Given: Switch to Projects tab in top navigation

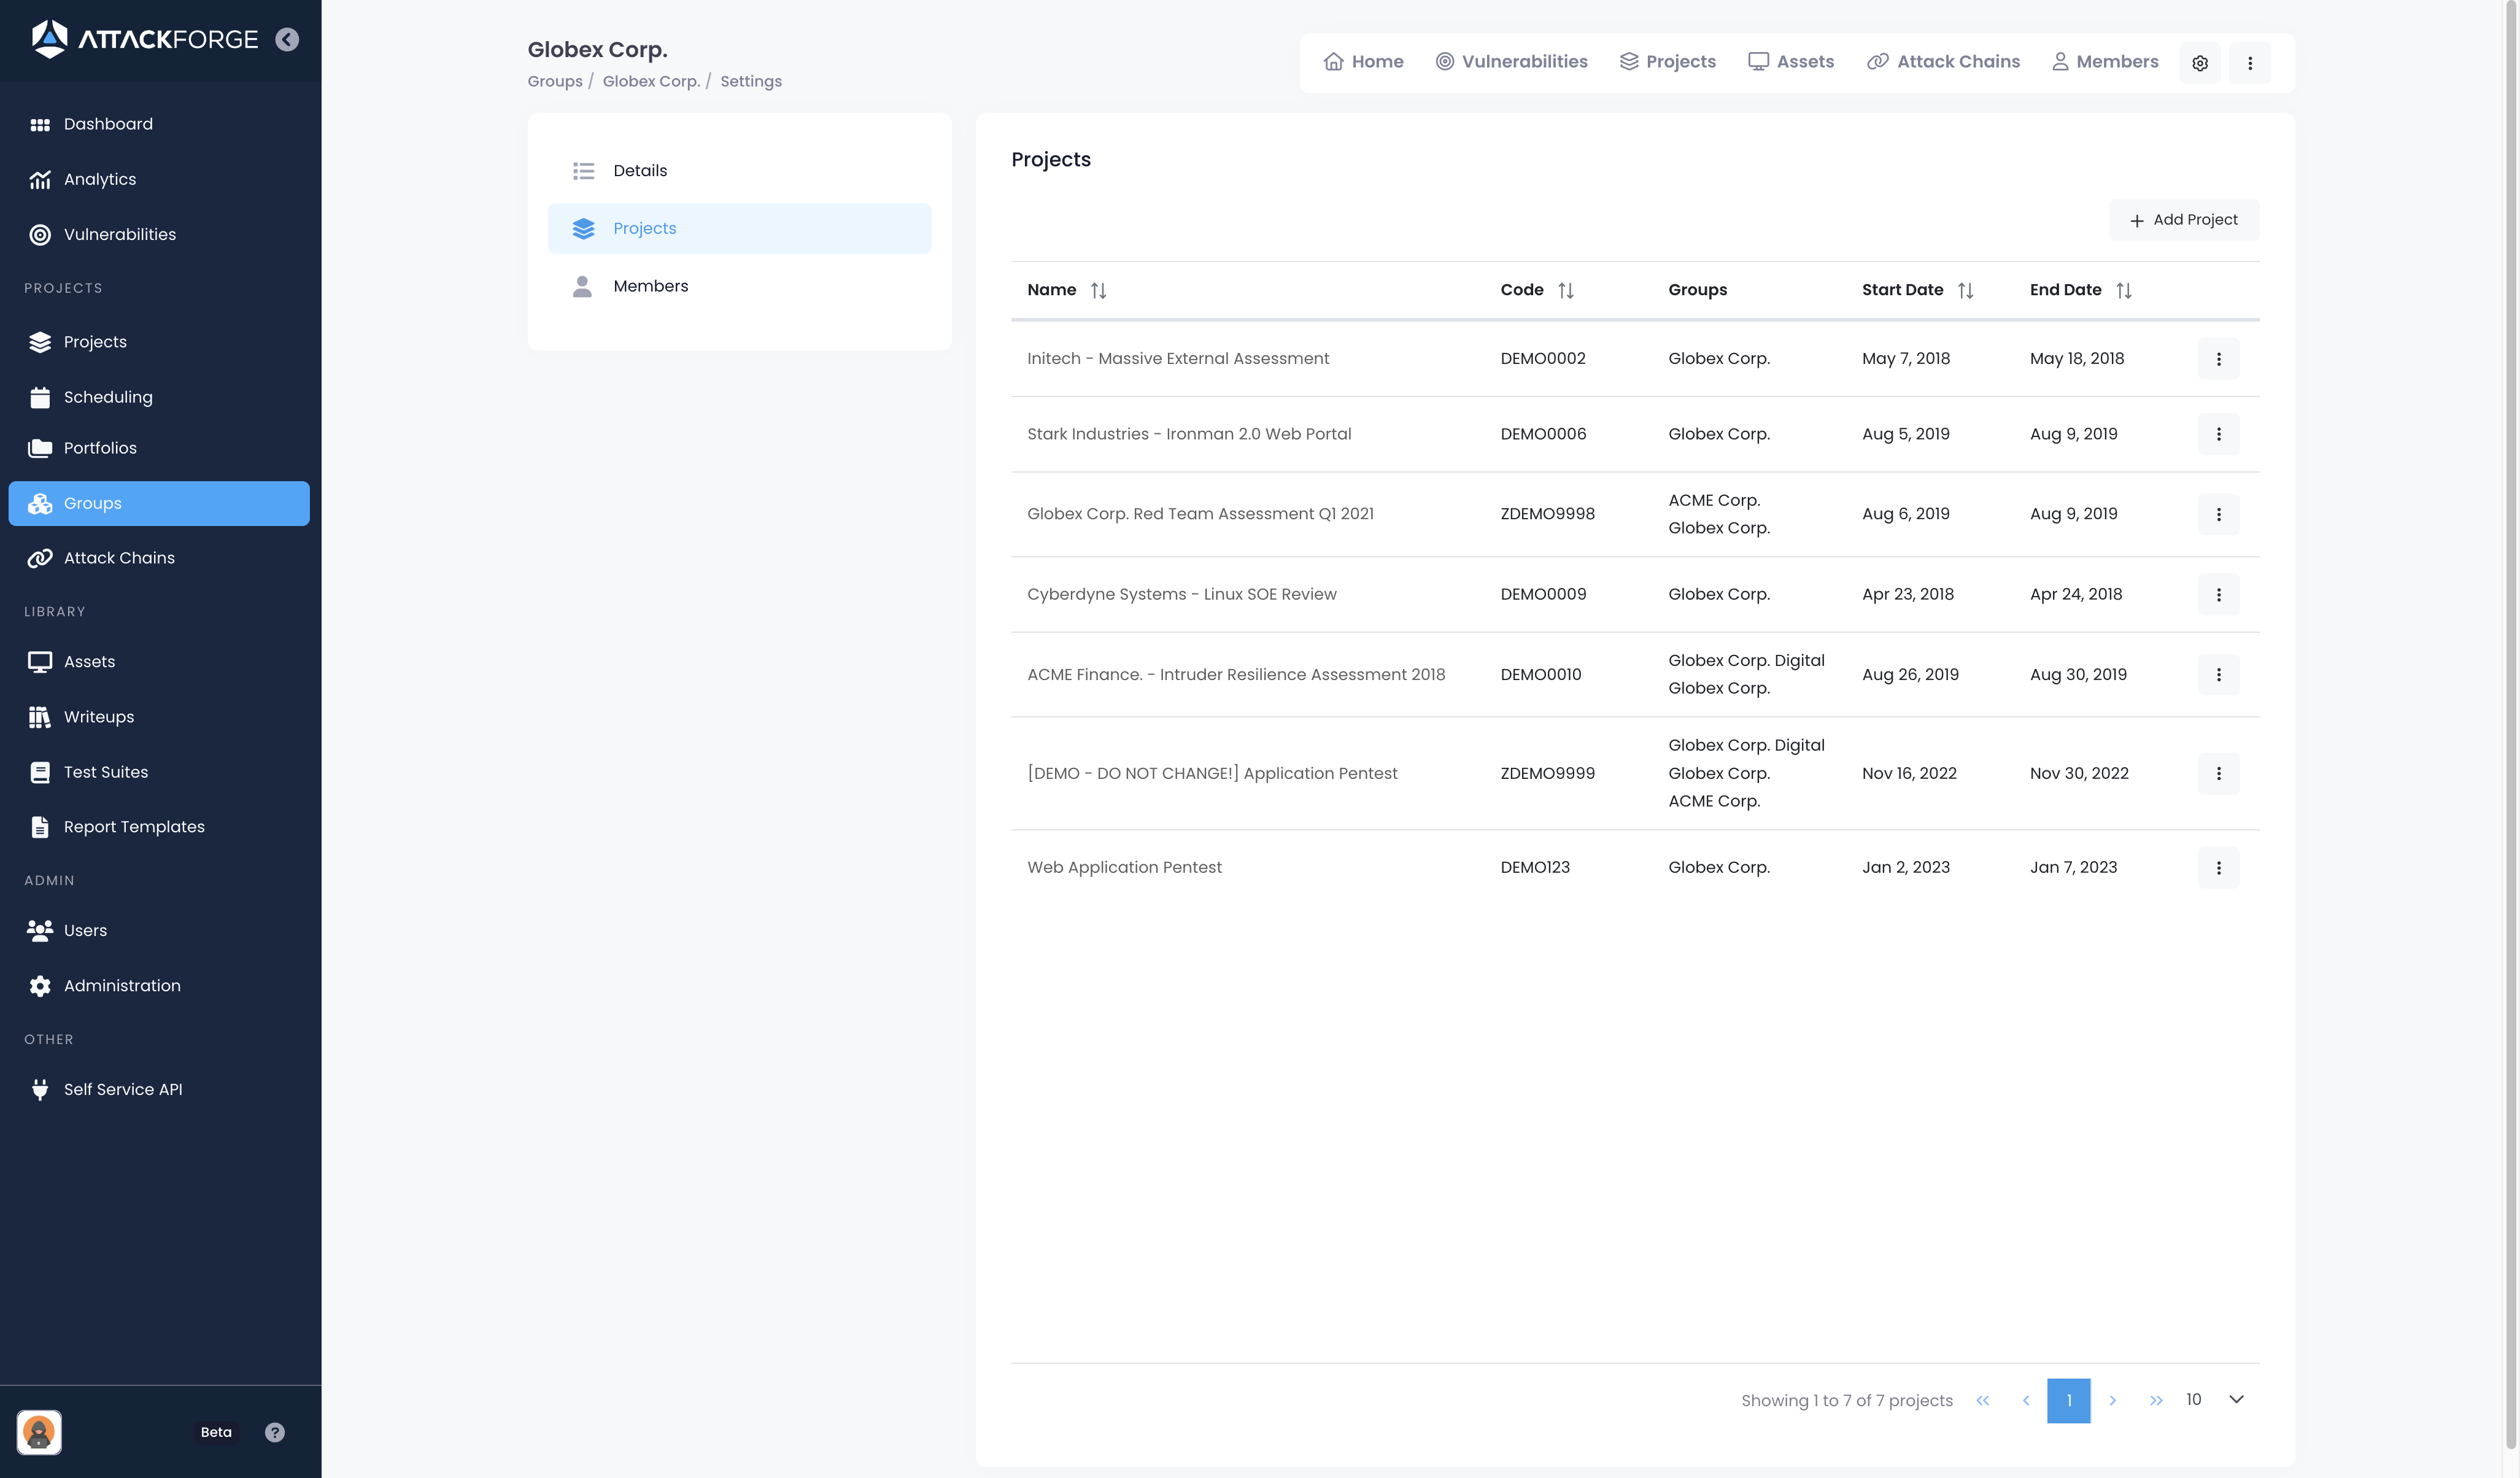Looking at the screenshot, I should point(1667,62).
